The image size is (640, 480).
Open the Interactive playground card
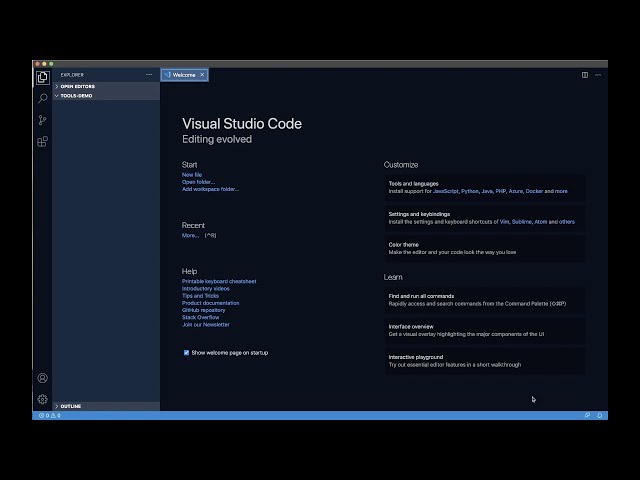(485, 361)
